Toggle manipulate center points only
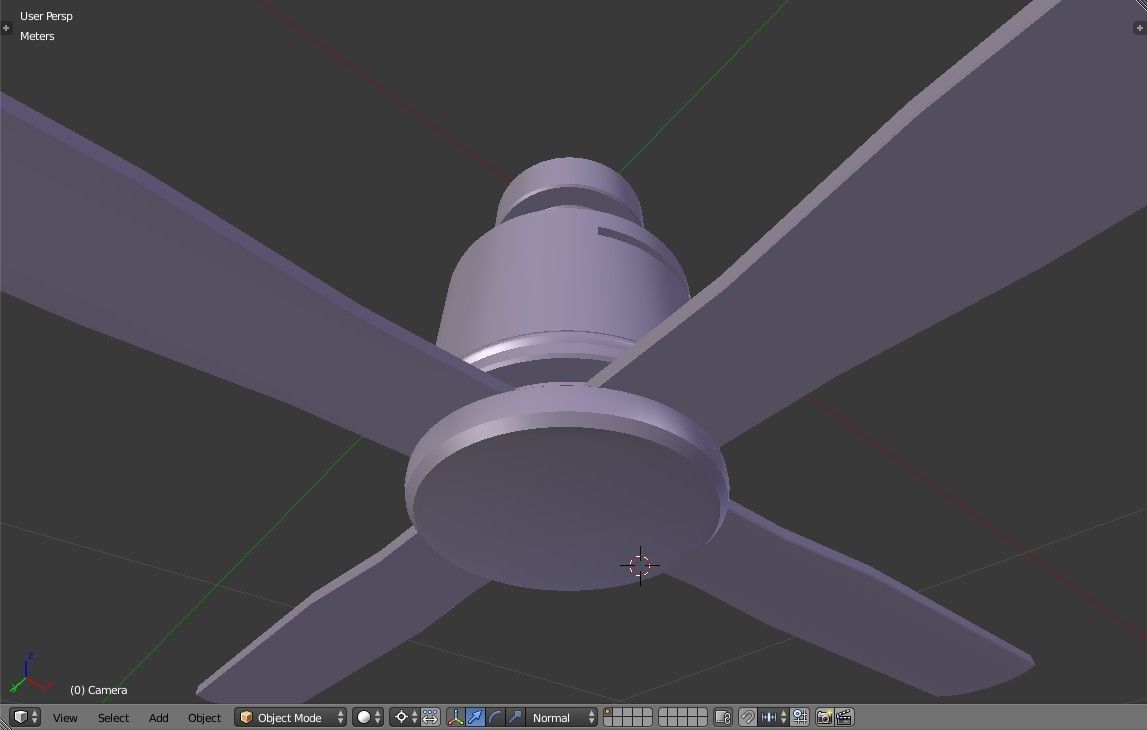This screenshot has height=730, width=1147. point(430,718)
